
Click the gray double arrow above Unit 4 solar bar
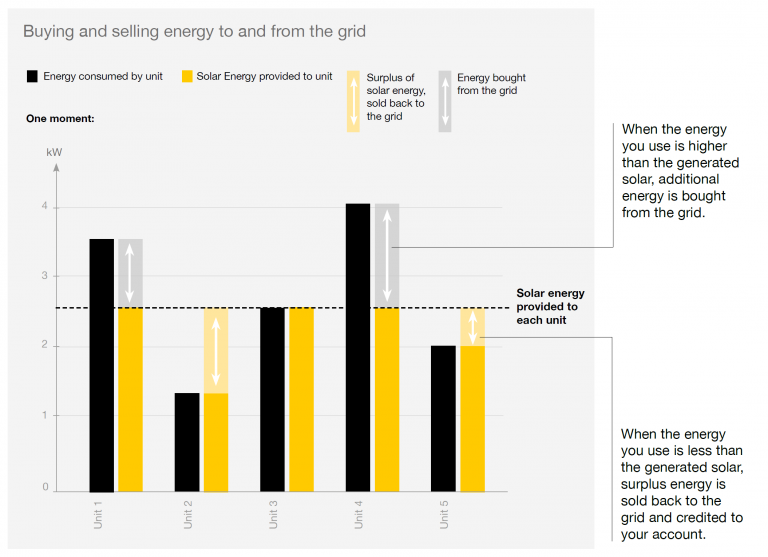coord(387,256)
